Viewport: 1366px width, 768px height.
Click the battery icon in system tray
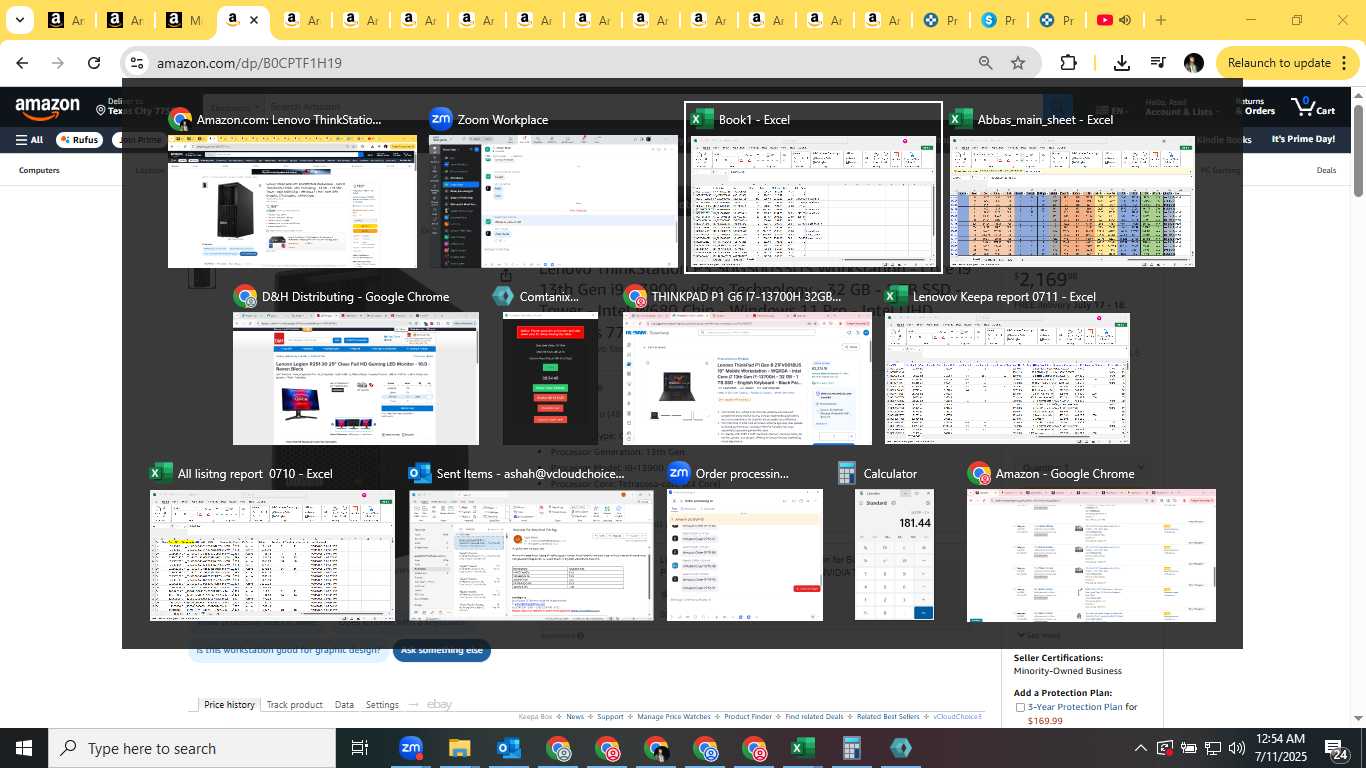coord(1189,748)
